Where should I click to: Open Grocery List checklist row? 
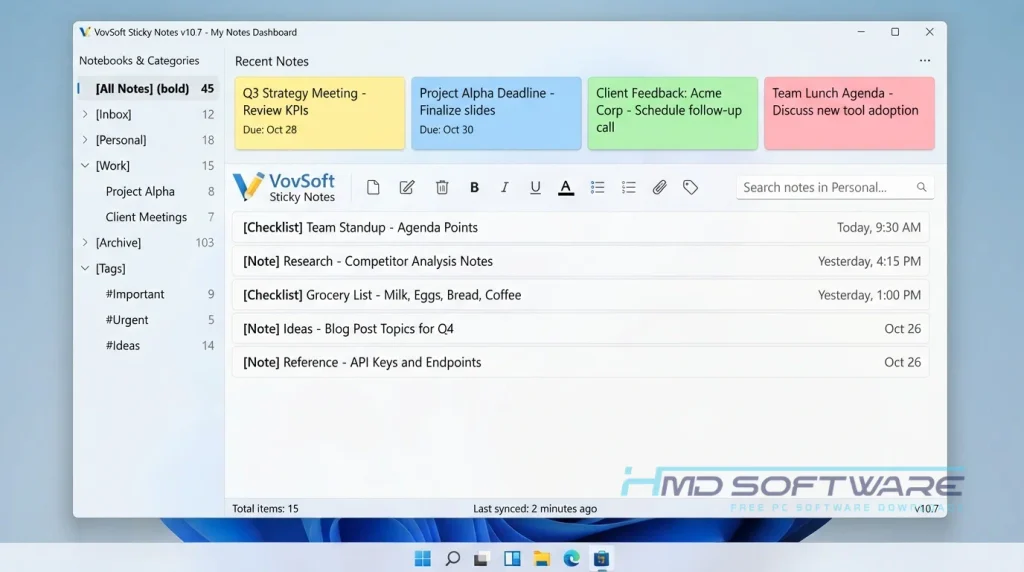coord(581,295)
